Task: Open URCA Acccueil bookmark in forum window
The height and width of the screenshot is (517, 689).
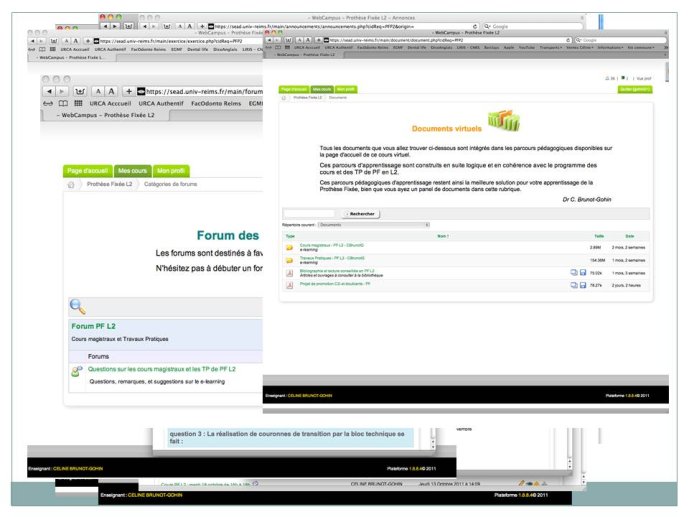Action: click(x=110, y=104)
